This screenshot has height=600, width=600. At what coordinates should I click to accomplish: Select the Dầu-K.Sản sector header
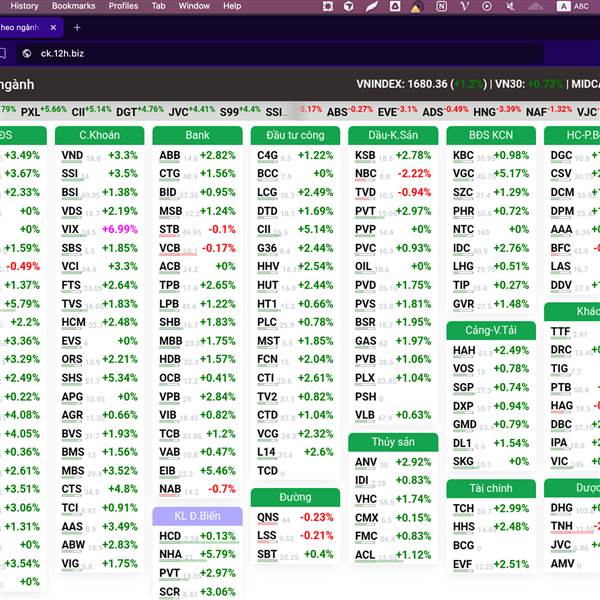[x=393, y=135]
